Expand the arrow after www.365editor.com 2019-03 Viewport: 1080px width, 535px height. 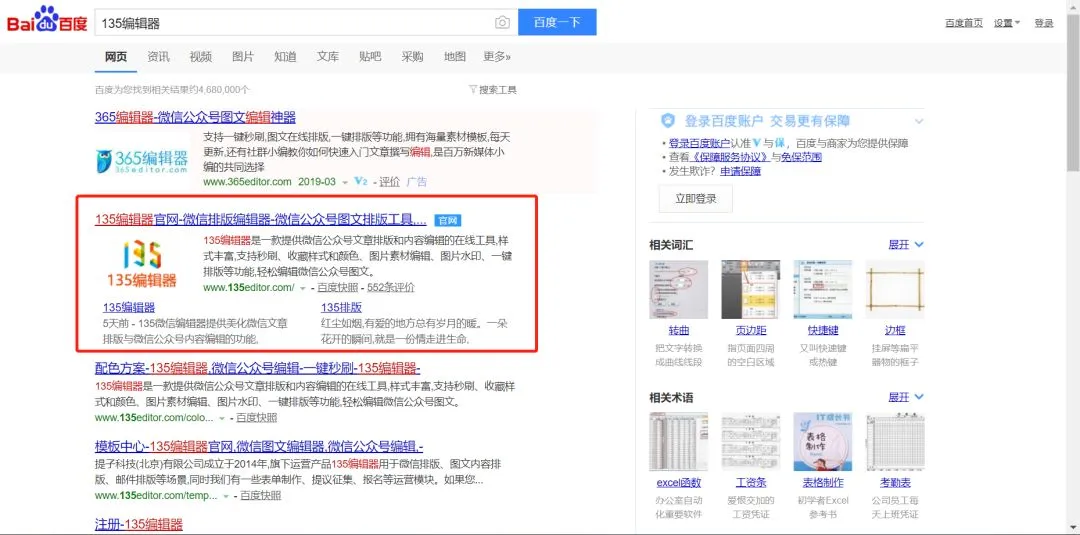pyautogui.click(x=345, y=182)
